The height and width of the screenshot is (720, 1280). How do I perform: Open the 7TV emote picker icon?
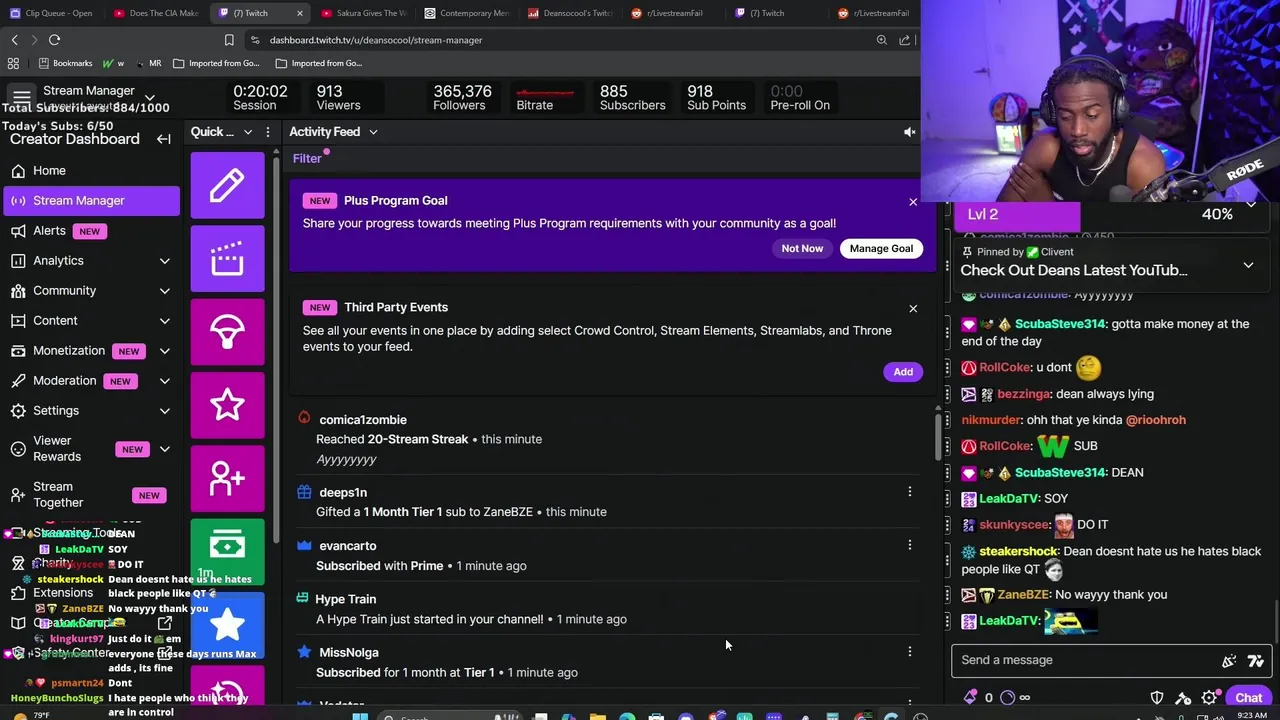pos(1256,660)
